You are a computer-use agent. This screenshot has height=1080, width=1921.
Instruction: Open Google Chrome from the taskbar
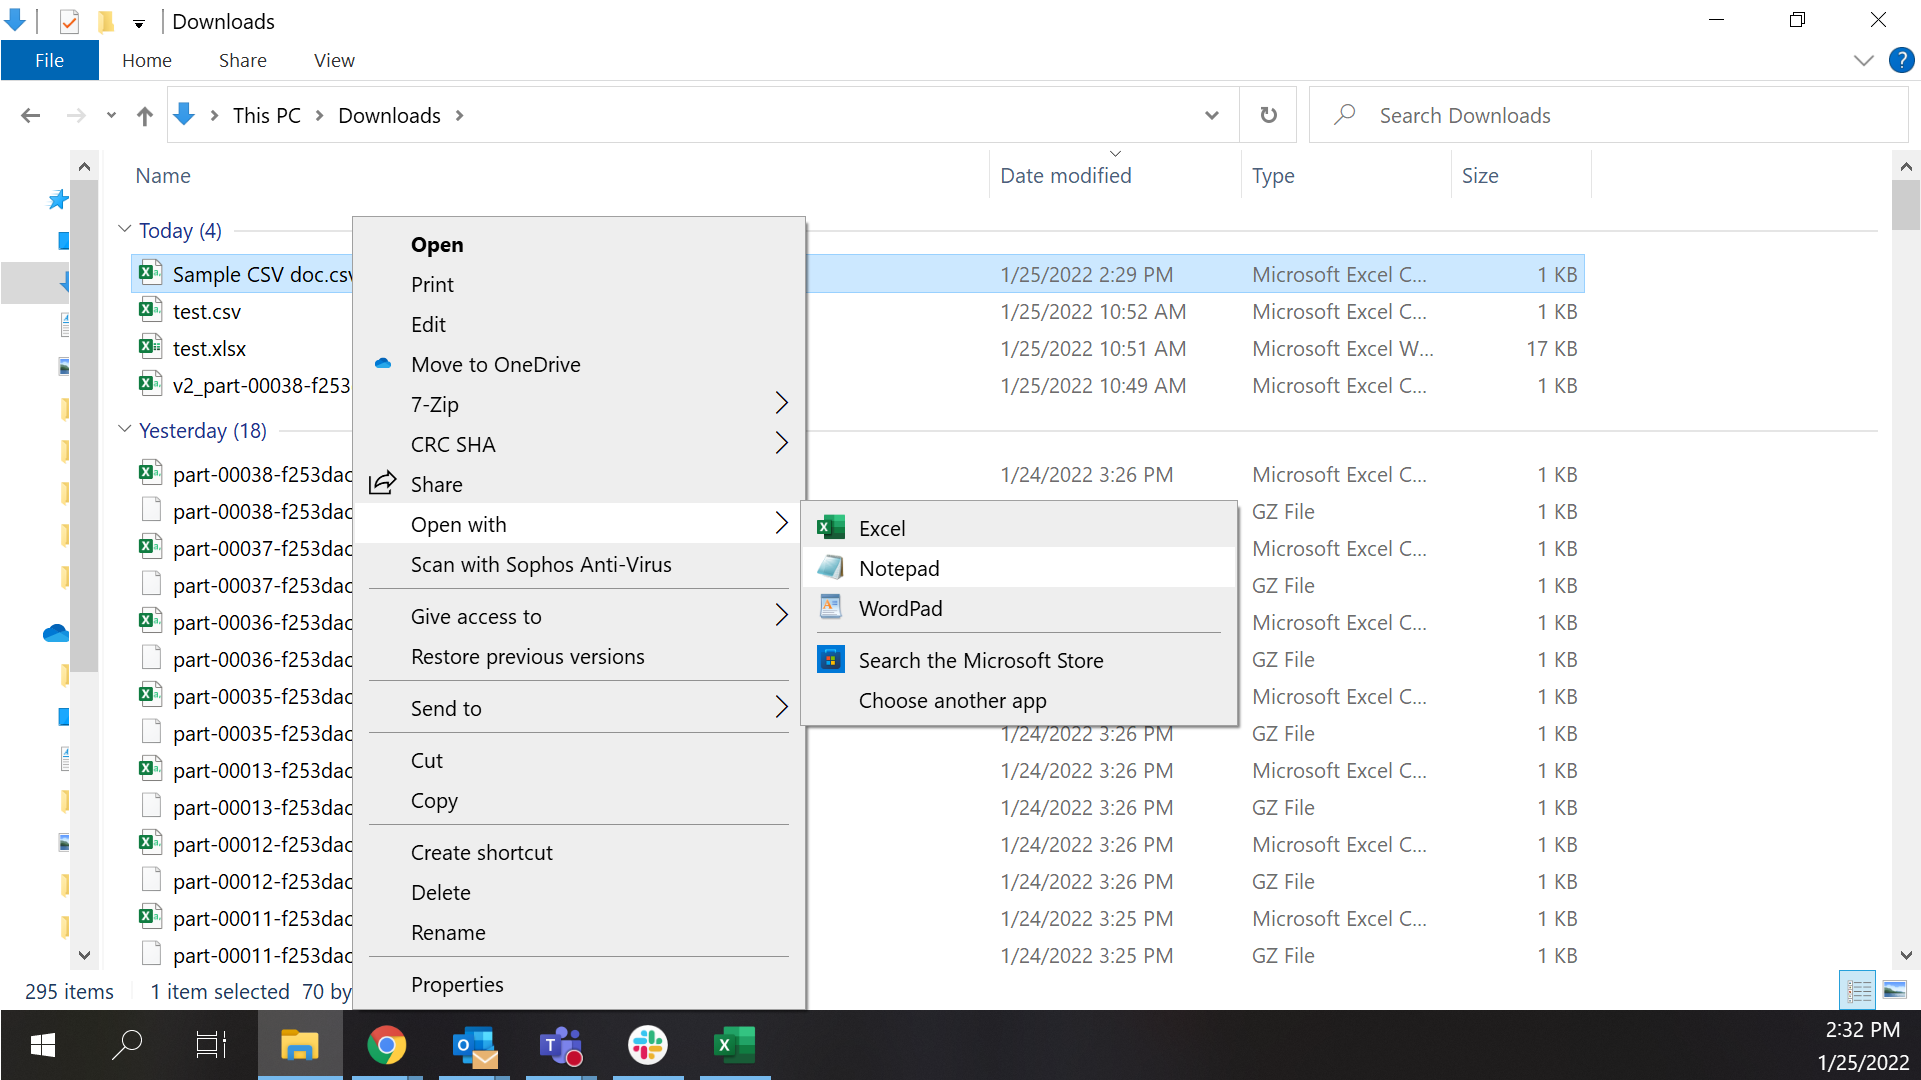[386, 1045]
